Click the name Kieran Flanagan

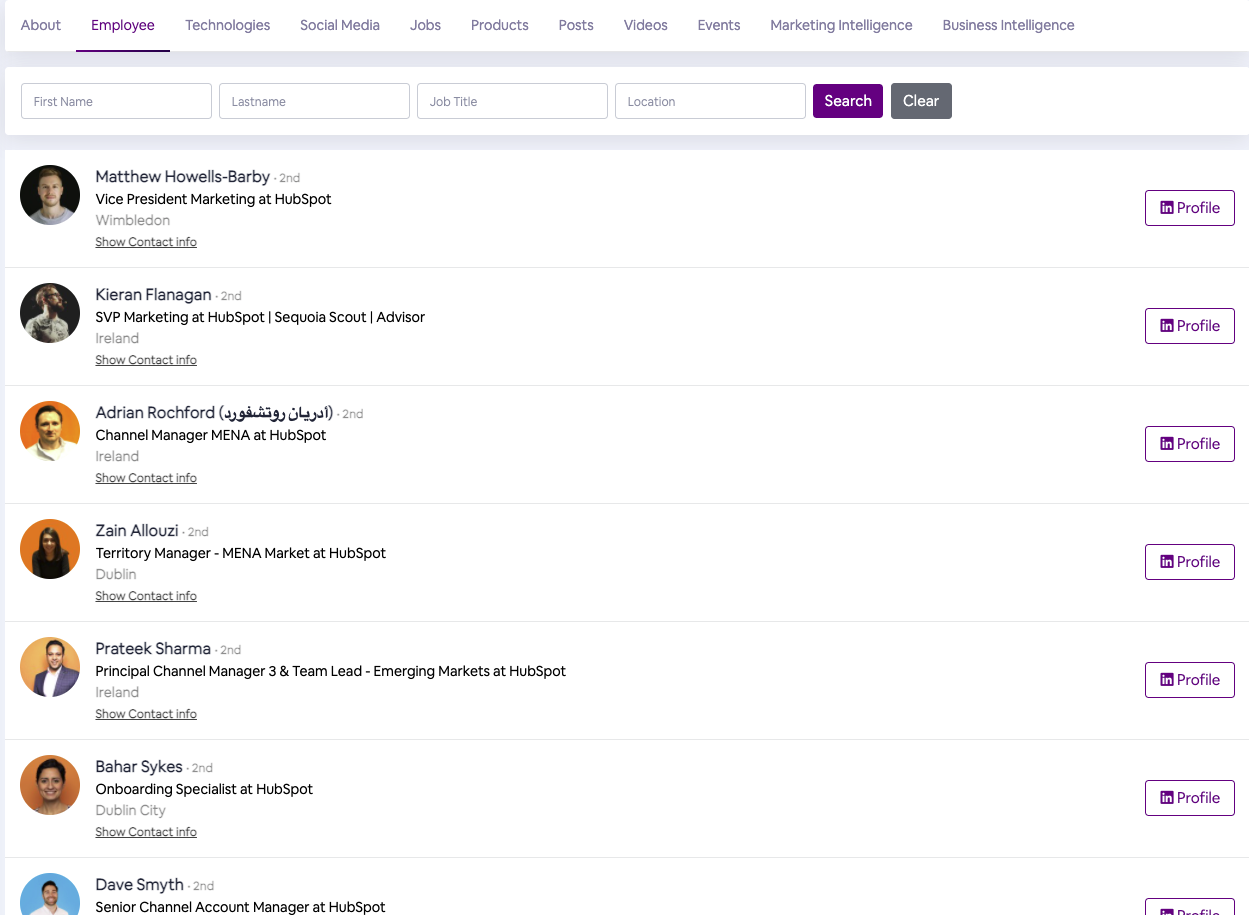click(x=154, y=295)
